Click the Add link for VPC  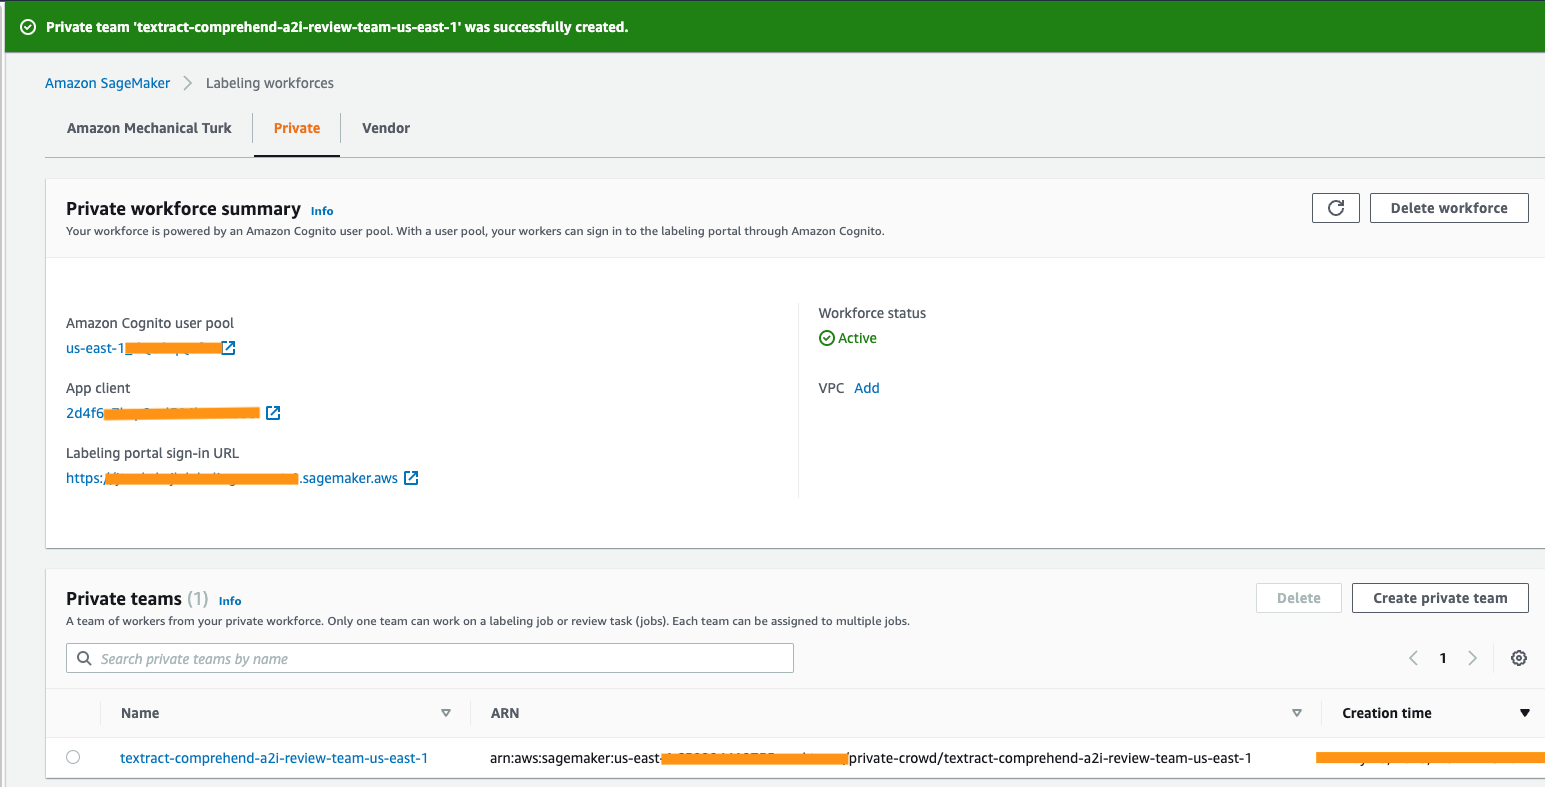(x=867, y=388)
